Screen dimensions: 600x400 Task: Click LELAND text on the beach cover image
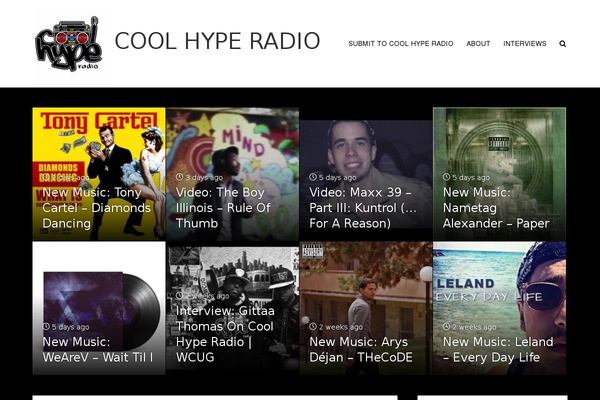coord(465,284)
